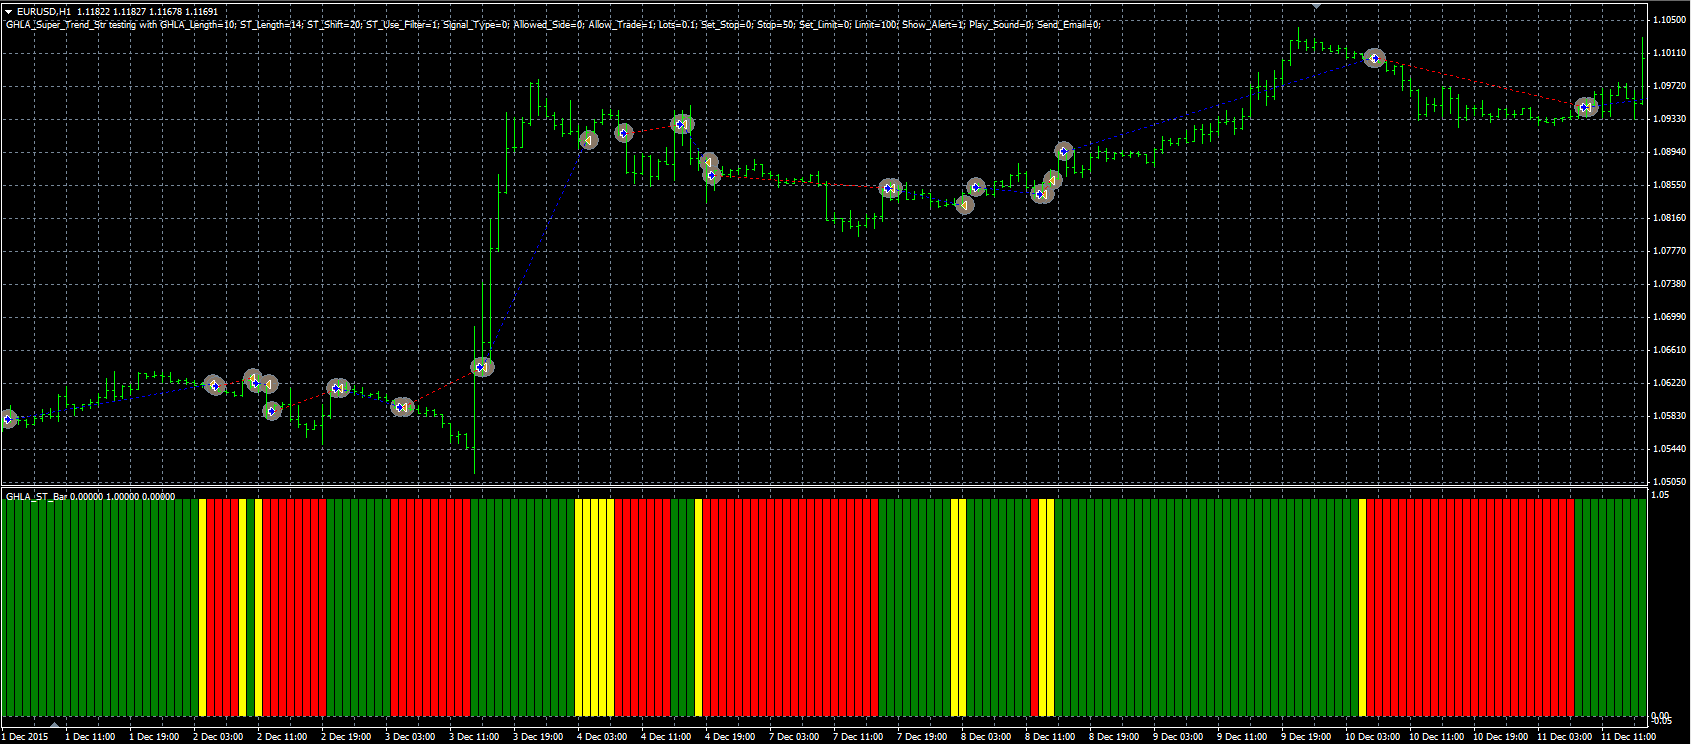Click the 10 Dec 19:00 time axis label

[x=1501, y=737]
